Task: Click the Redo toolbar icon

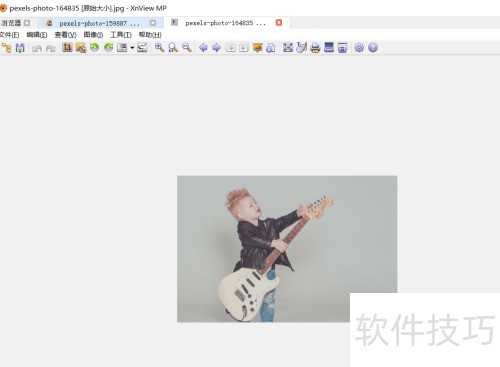Action: 51,48
